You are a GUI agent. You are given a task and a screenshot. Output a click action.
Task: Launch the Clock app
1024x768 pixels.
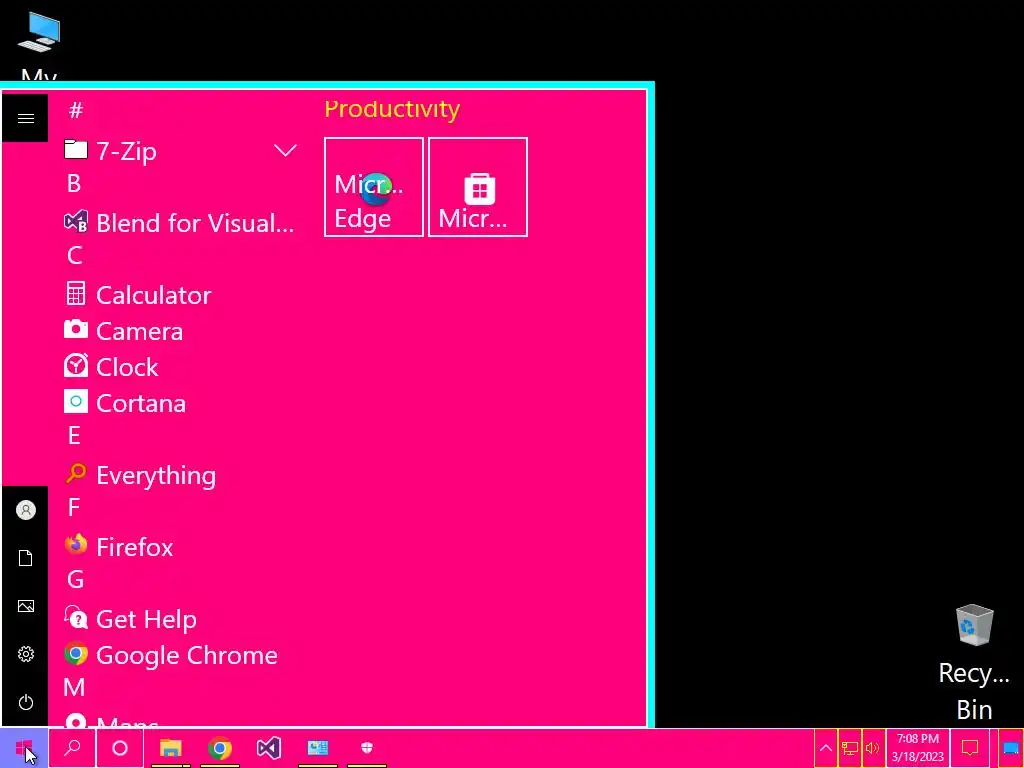click(111, 366)
